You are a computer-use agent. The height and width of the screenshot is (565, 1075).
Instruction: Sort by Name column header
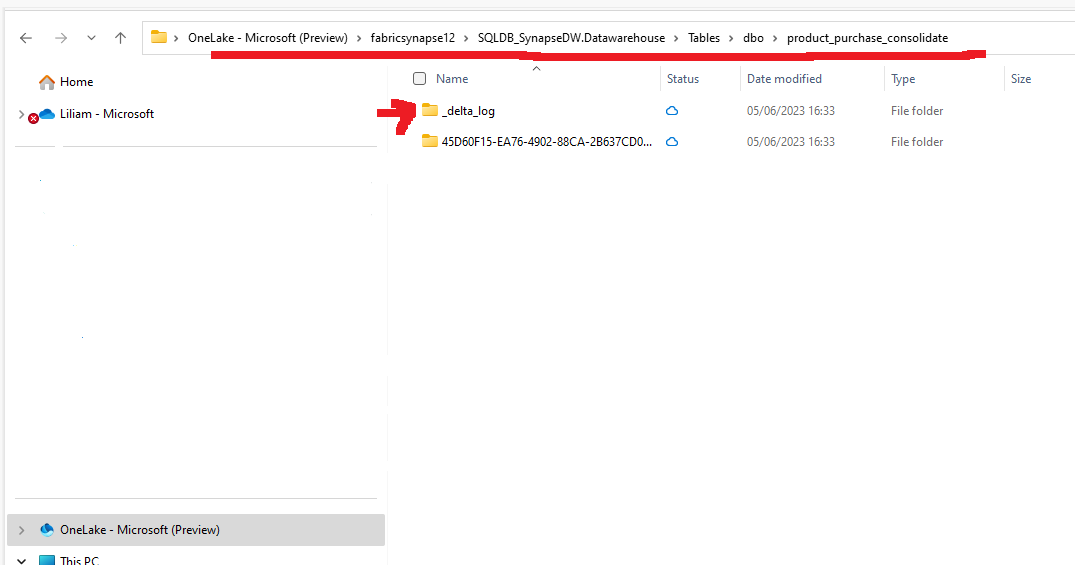click(x=452, y=79)
